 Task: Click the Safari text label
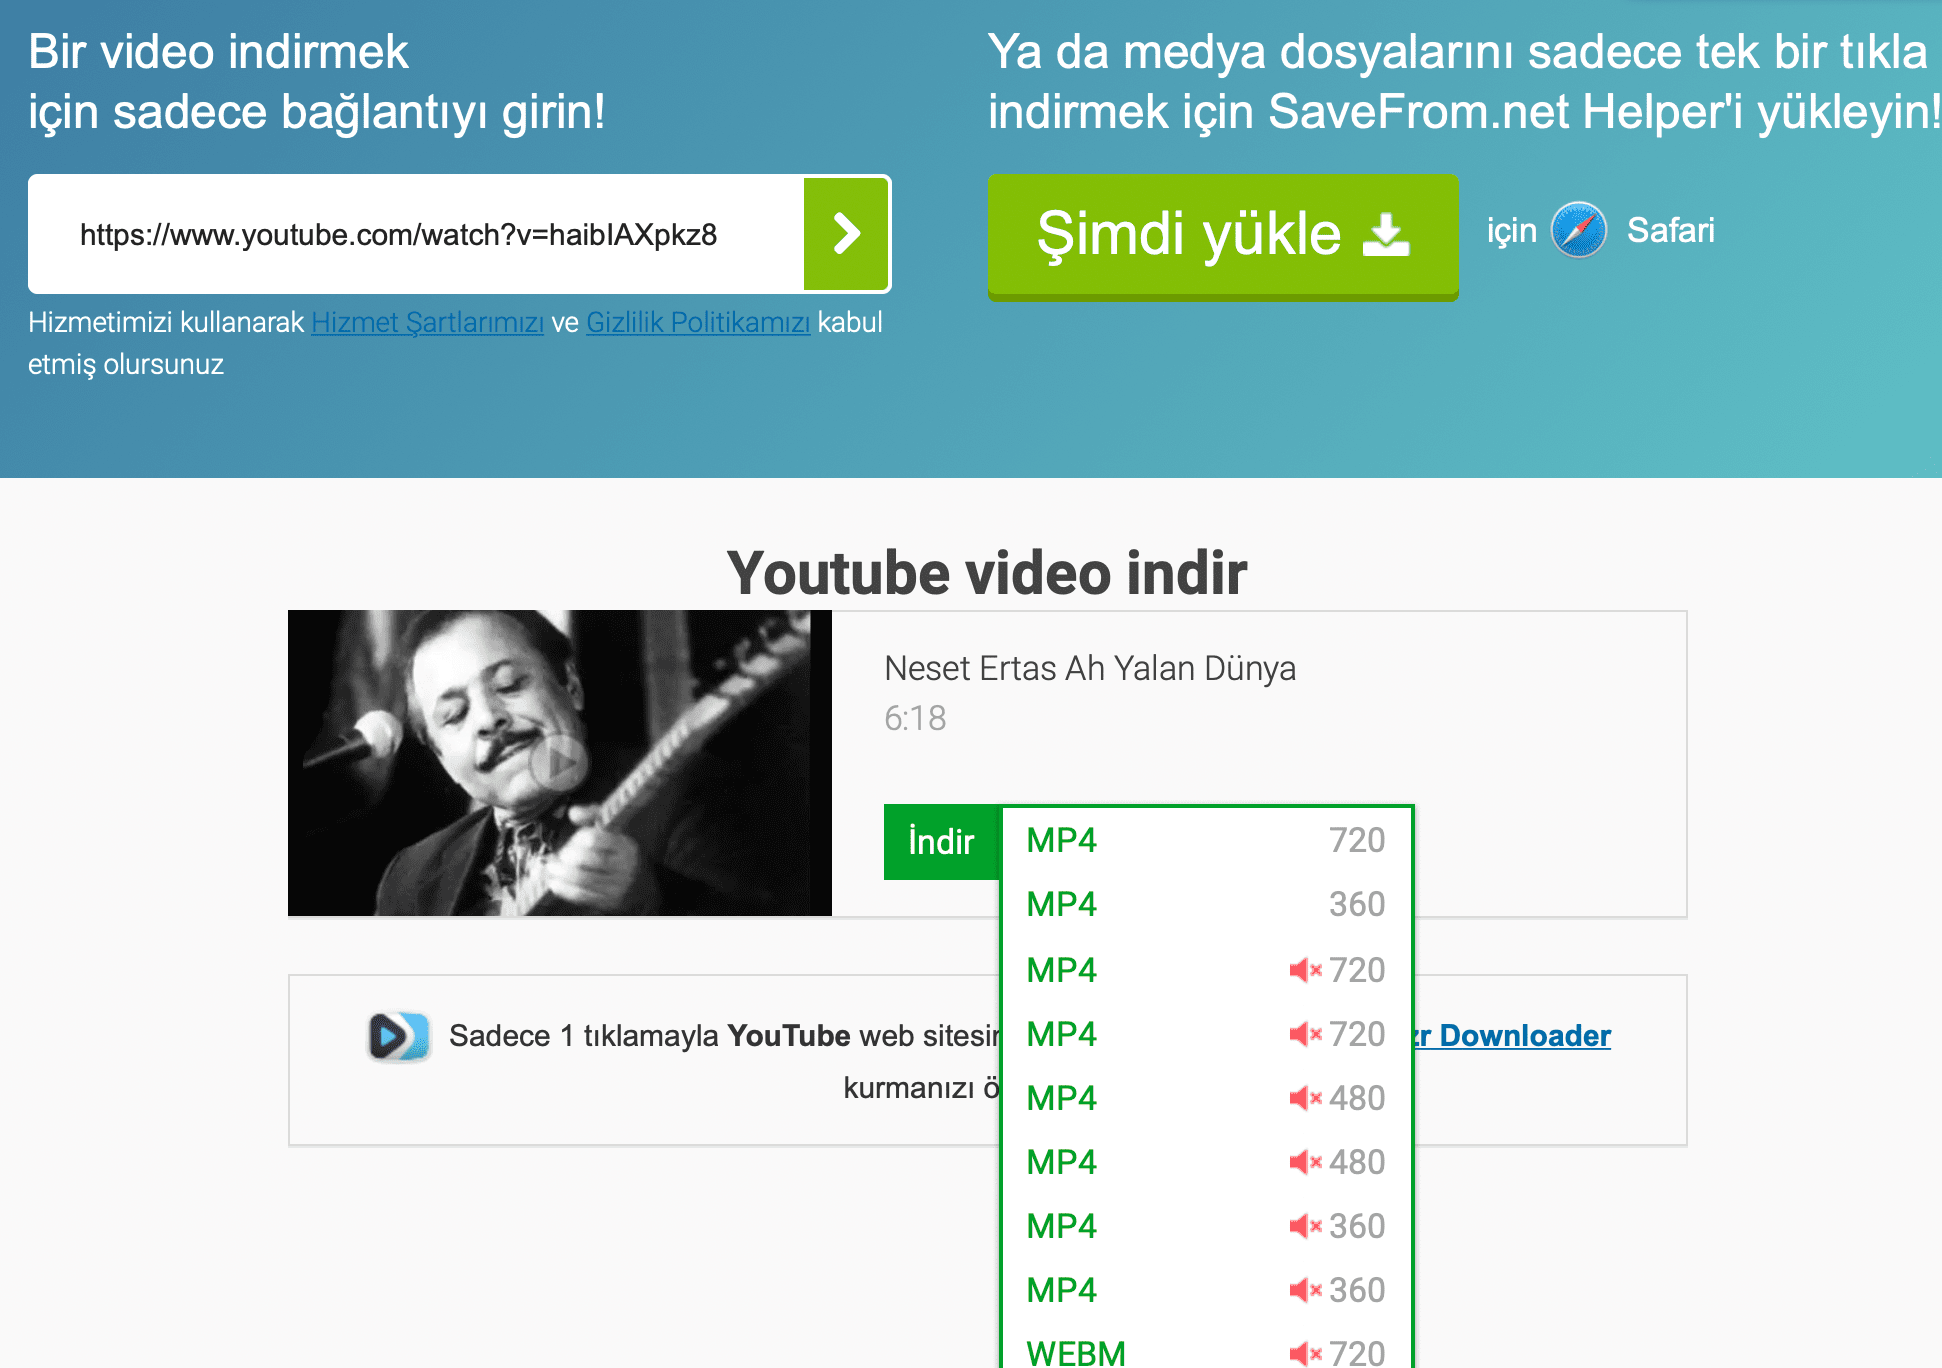(1670, 230)
